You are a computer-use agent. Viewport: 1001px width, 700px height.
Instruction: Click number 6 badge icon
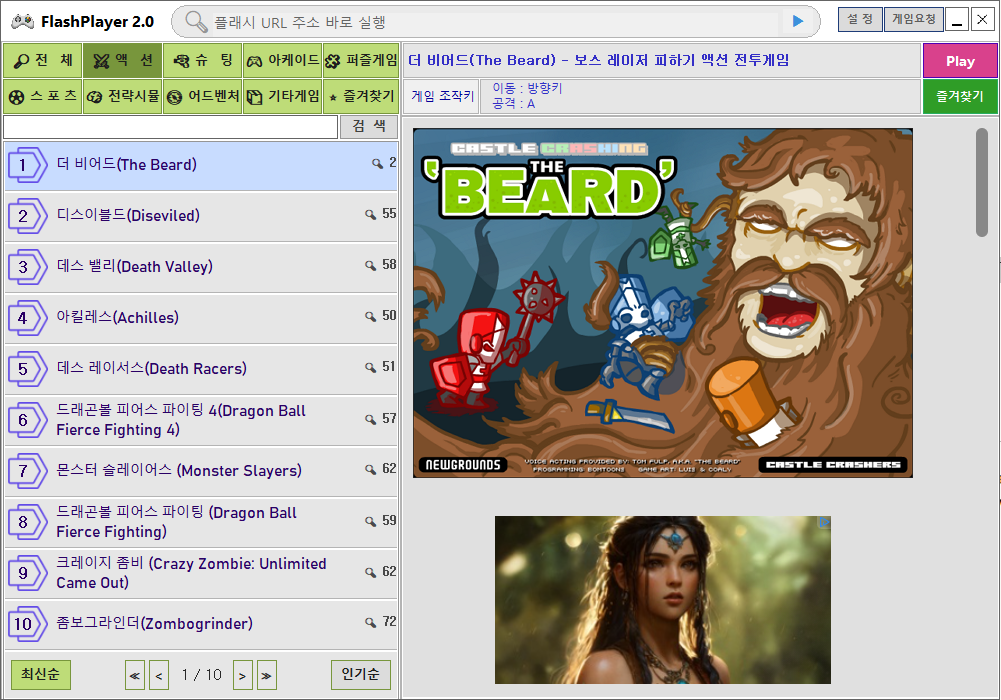tap(27, 421)
